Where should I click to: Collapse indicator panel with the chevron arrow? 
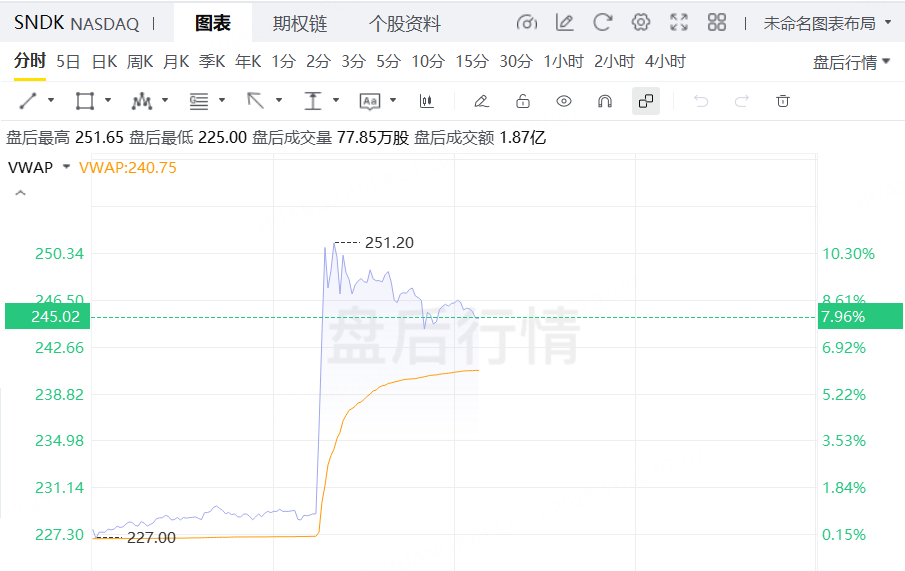[19, 193]
